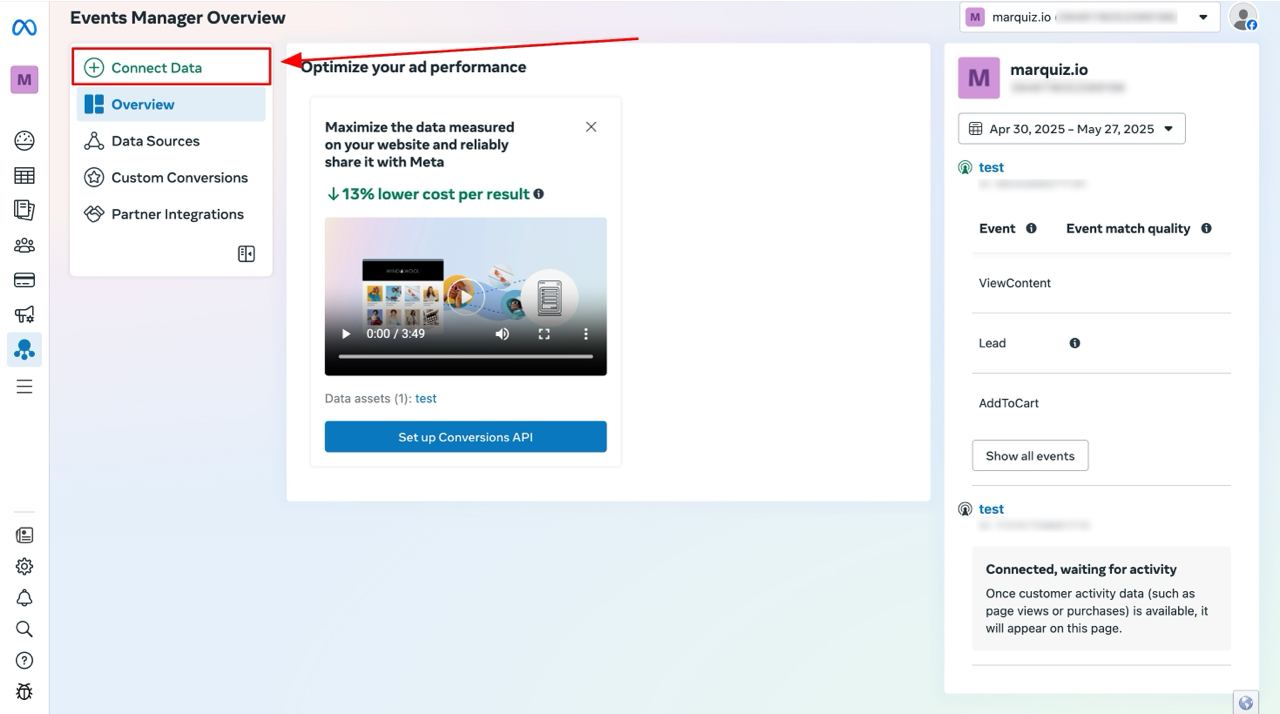Open the marquiz.io account dropdown
Image resolution: width=1280 pixels, height=714 pixels.
(x=1089, y=17)
